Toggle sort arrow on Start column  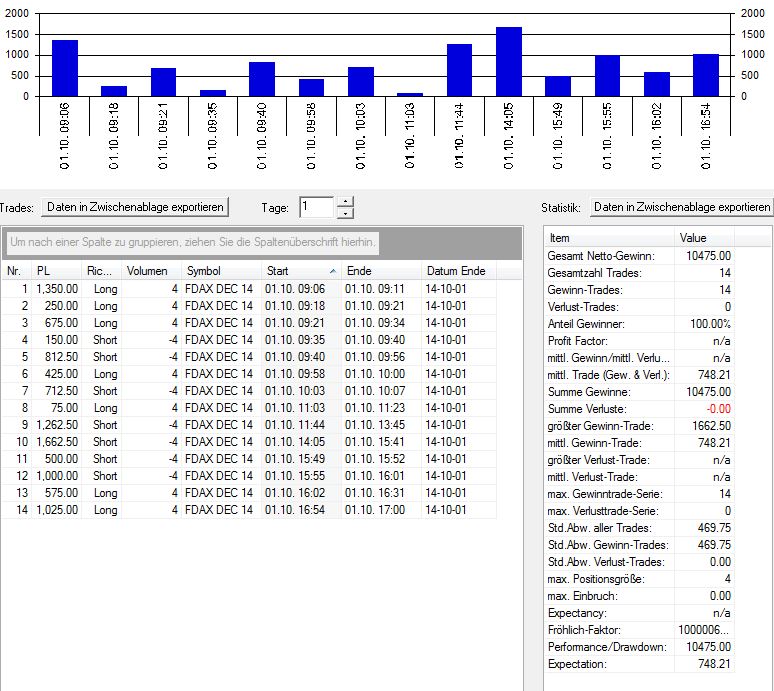pos(333,271)
